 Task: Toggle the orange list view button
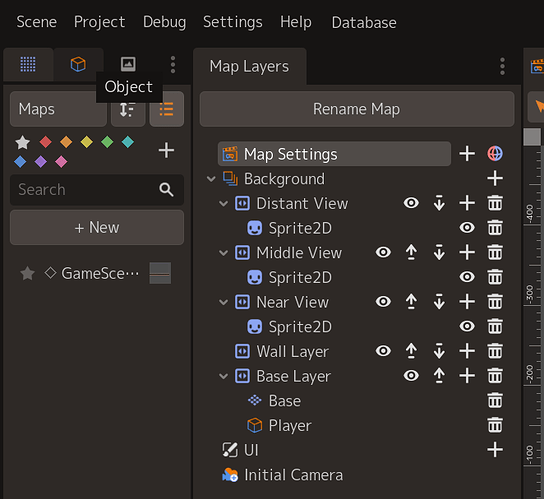point(167,109)
